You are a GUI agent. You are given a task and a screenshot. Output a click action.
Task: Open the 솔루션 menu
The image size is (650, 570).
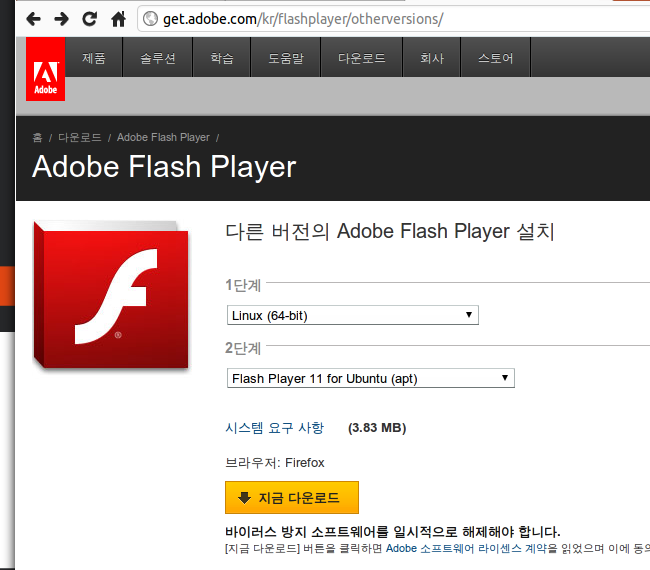158,57
